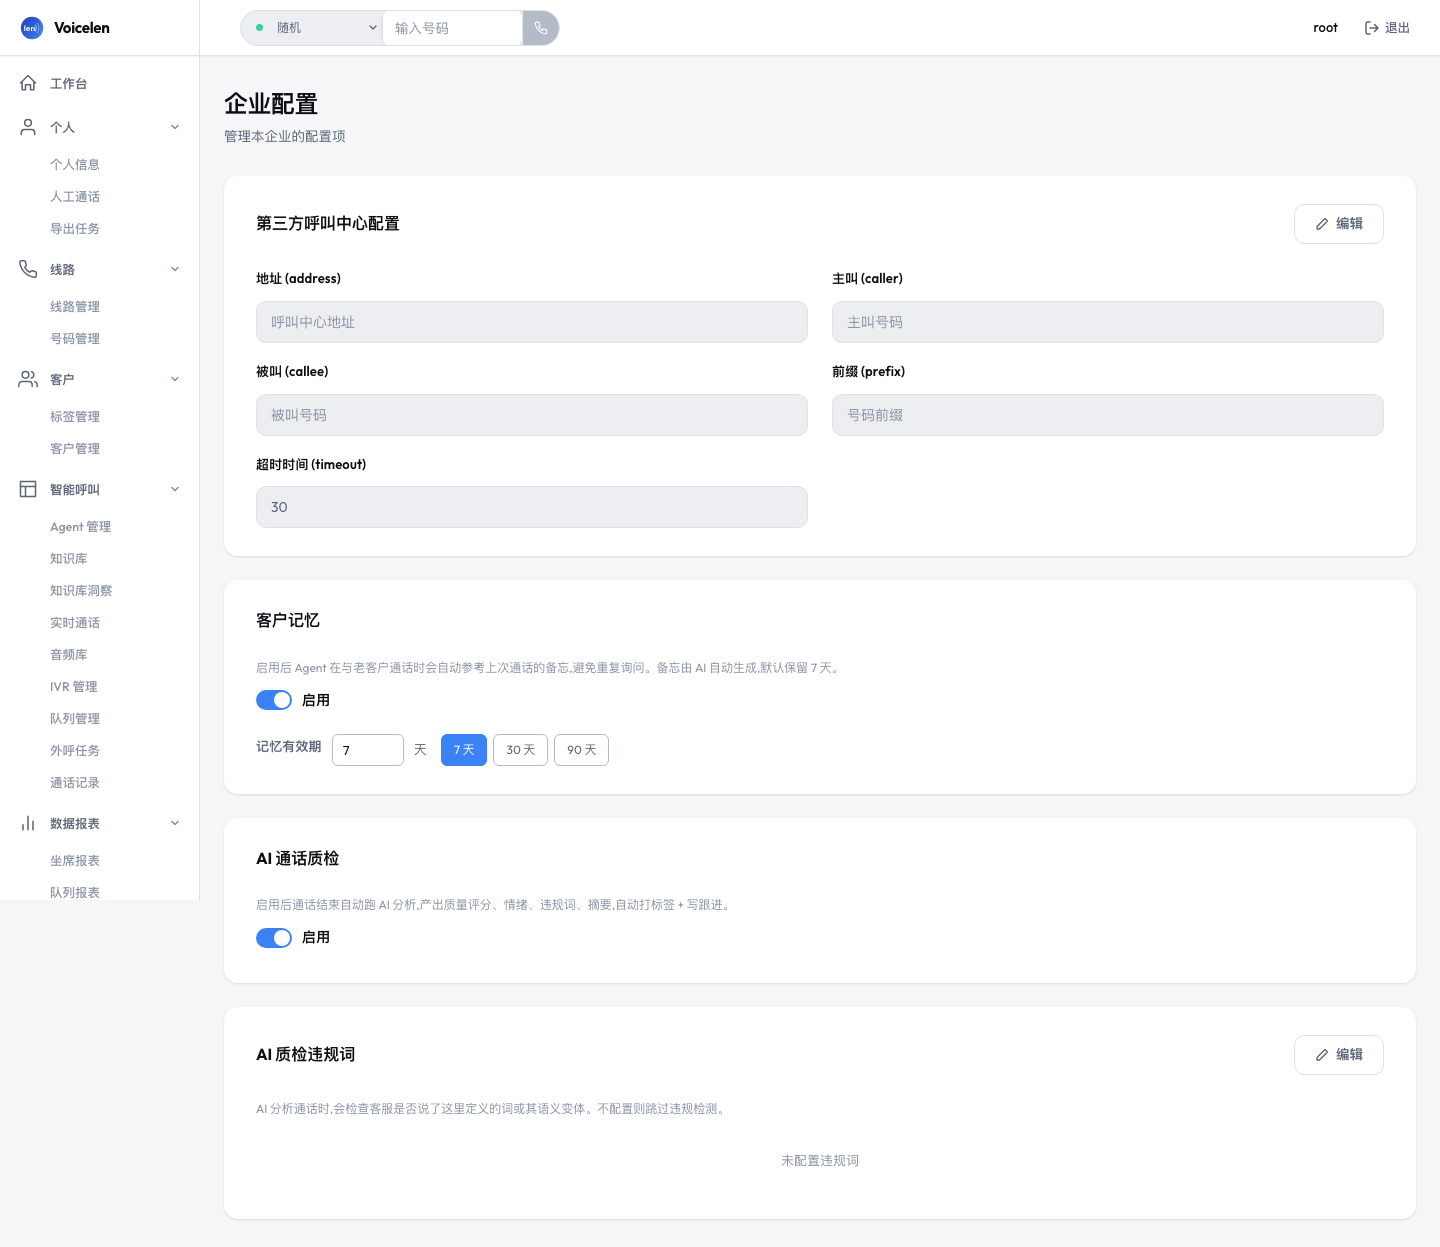Click the 被叫号码 callee field

(532, 415)
